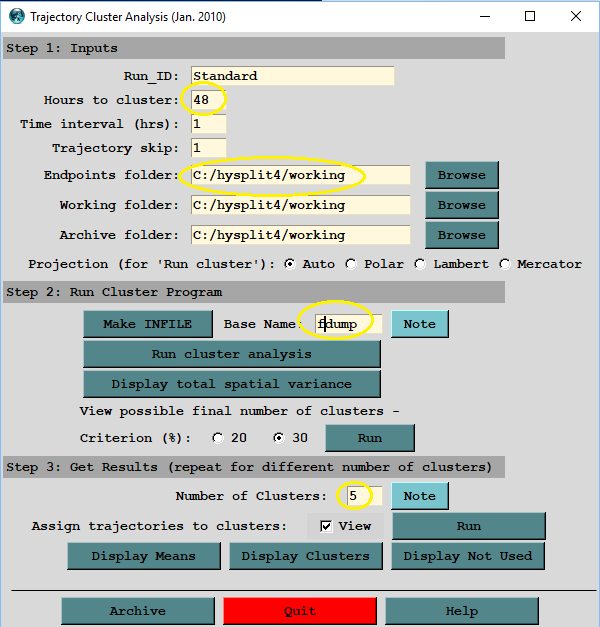Image resolution: width=600 pixels, height=627 pixels.
Task: Click the red Quit button
Action: click(299, 611)
